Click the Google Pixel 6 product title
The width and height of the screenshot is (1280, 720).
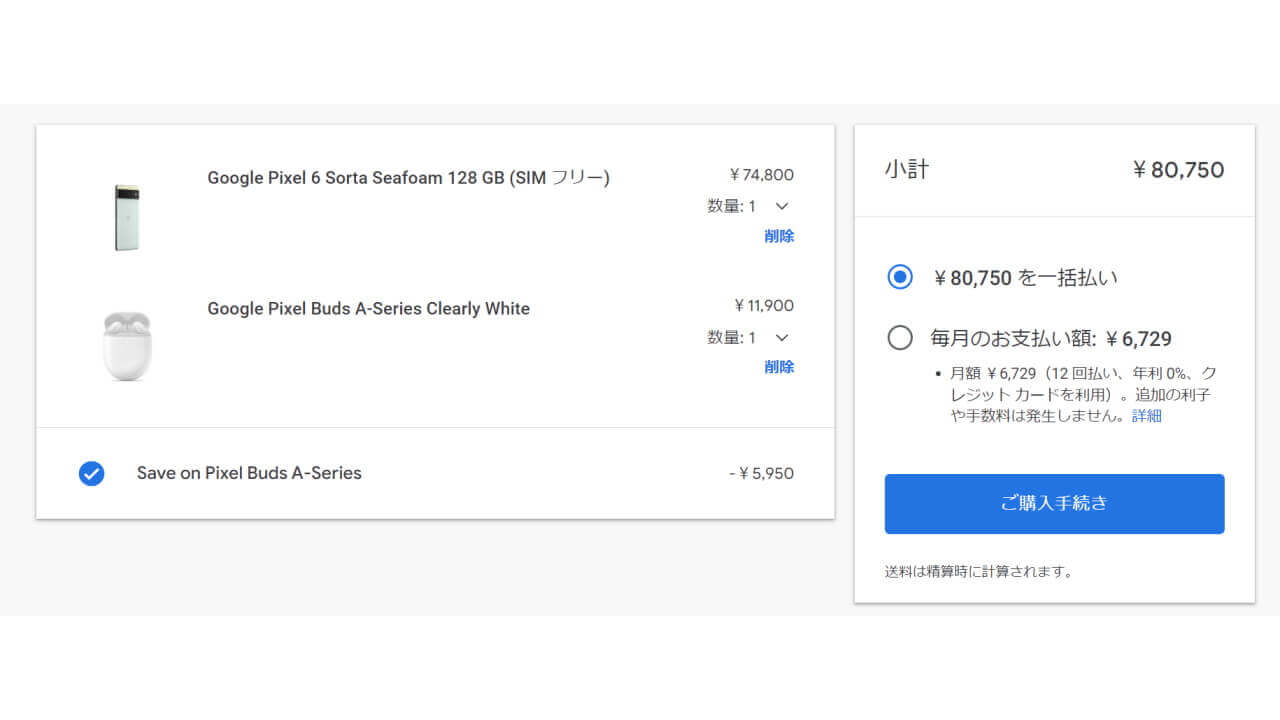tap(408, 177)
